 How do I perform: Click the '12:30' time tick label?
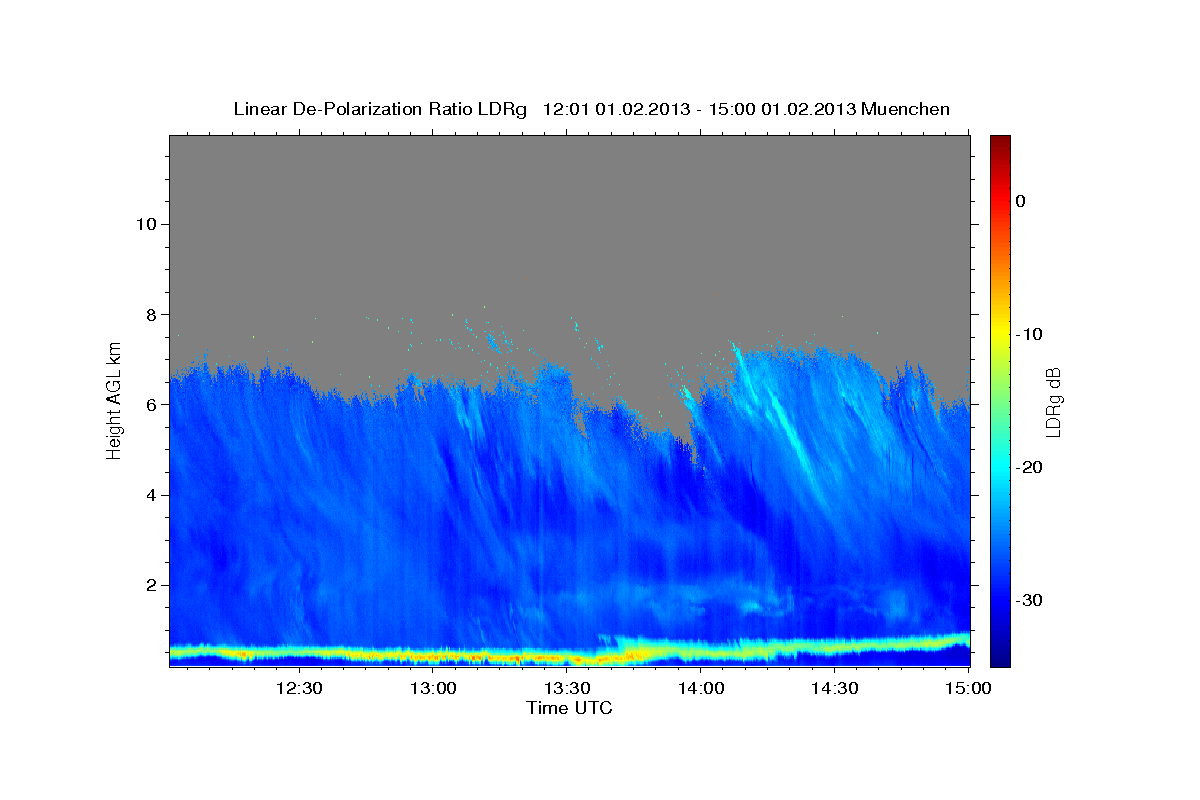[x=299, y=688]
